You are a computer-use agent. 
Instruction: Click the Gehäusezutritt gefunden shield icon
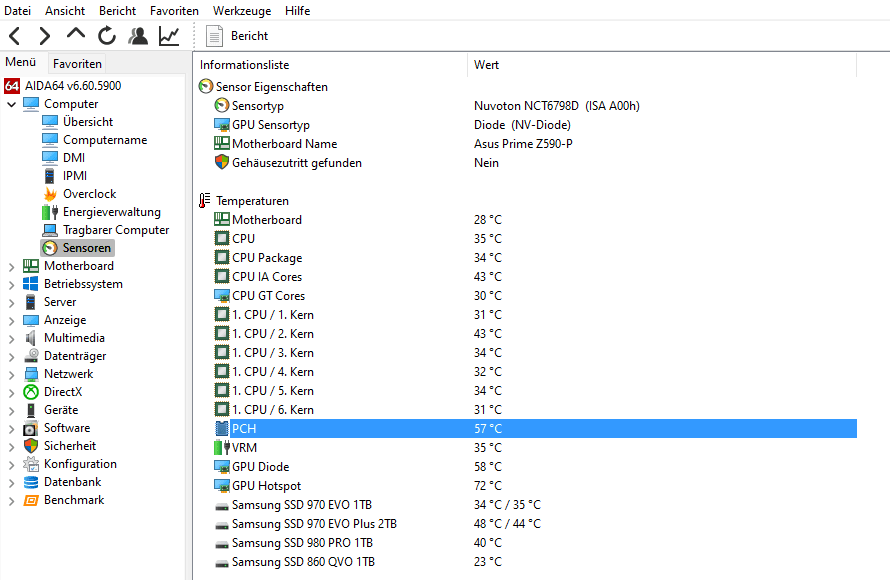tap(221, 162)
